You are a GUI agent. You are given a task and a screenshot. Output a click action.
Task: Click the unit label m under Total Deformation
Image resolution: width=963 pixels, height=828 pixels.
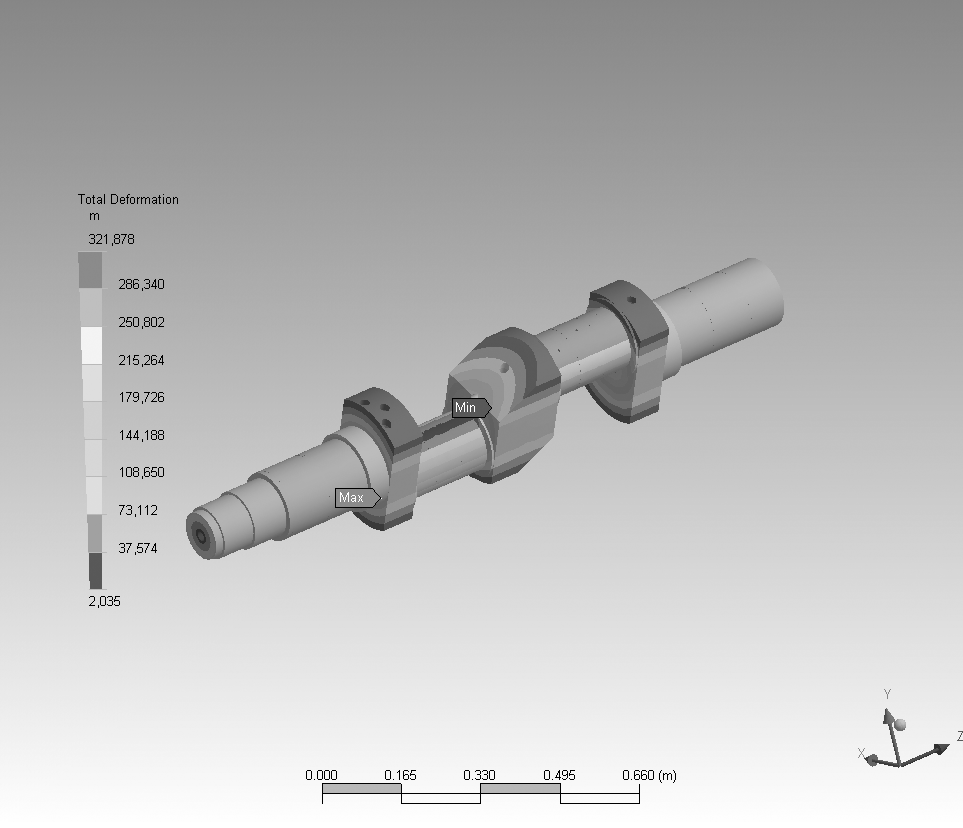pos(94,216)
